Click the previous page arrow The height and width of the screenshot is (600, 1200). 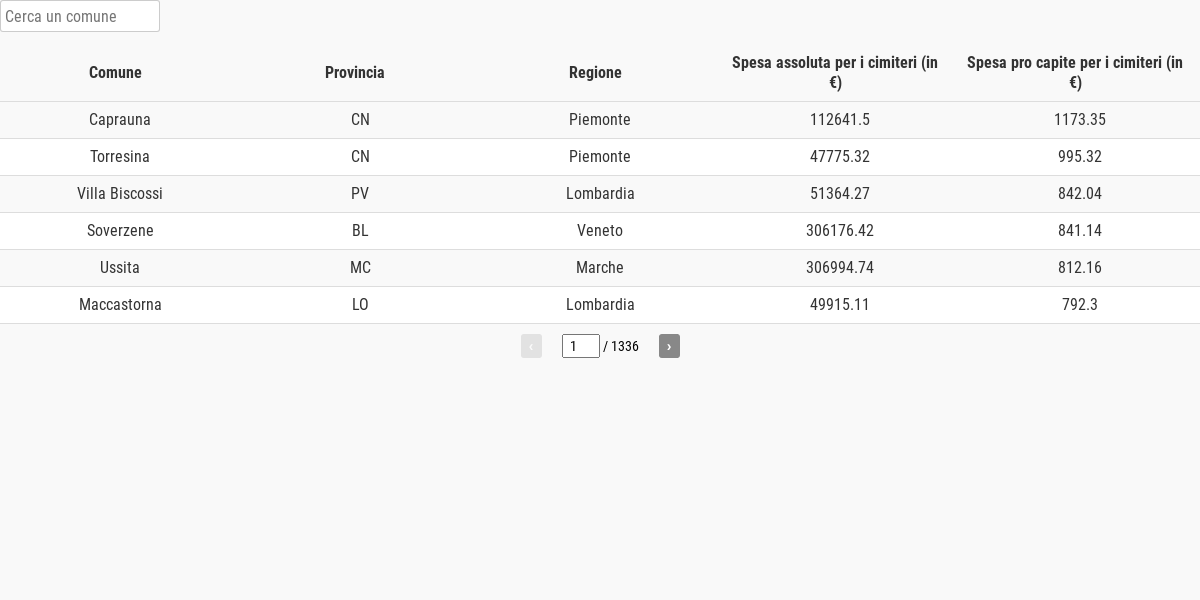[x=531, y=346]
